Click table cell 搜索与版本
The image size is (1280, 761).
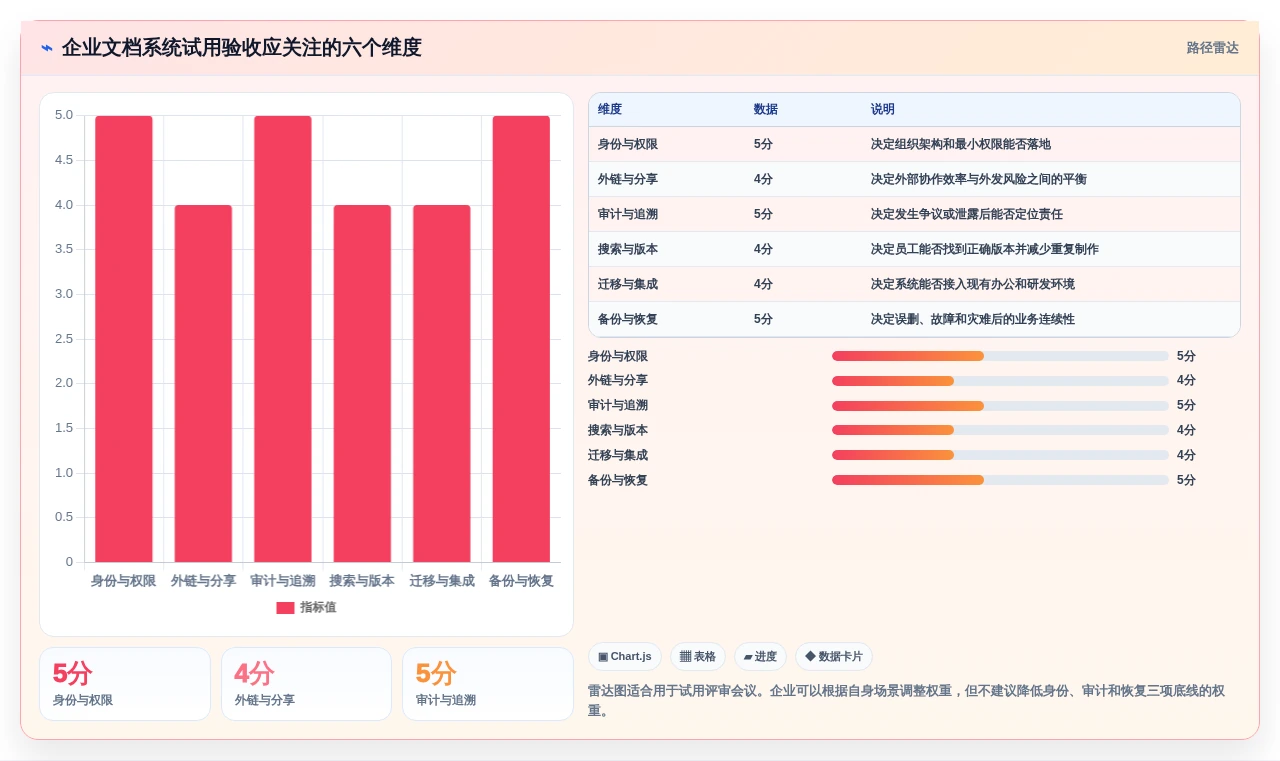point(628,249)
